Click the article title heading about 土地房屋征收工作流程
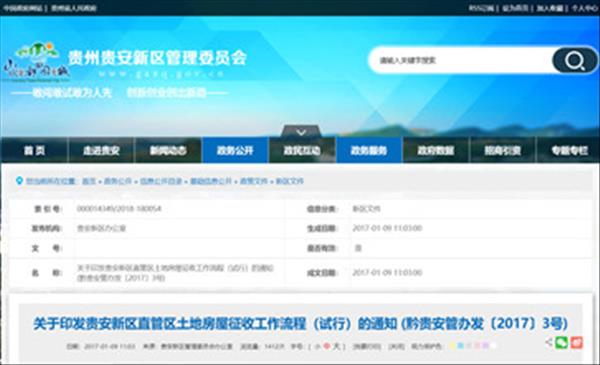Viewport: 600px width, 365px height. pos(300,324)
